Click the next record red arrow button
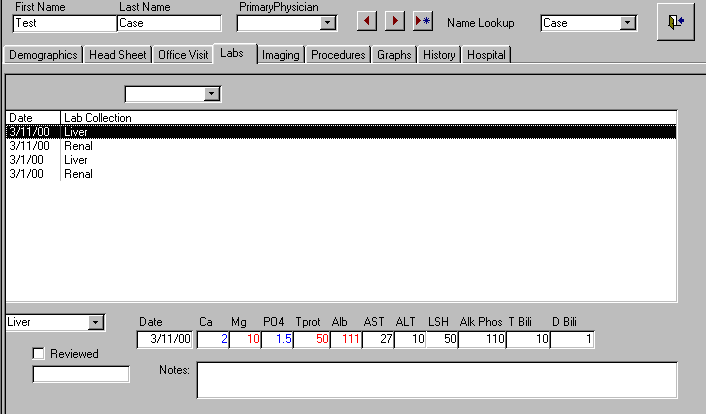 tap(395, 22)
